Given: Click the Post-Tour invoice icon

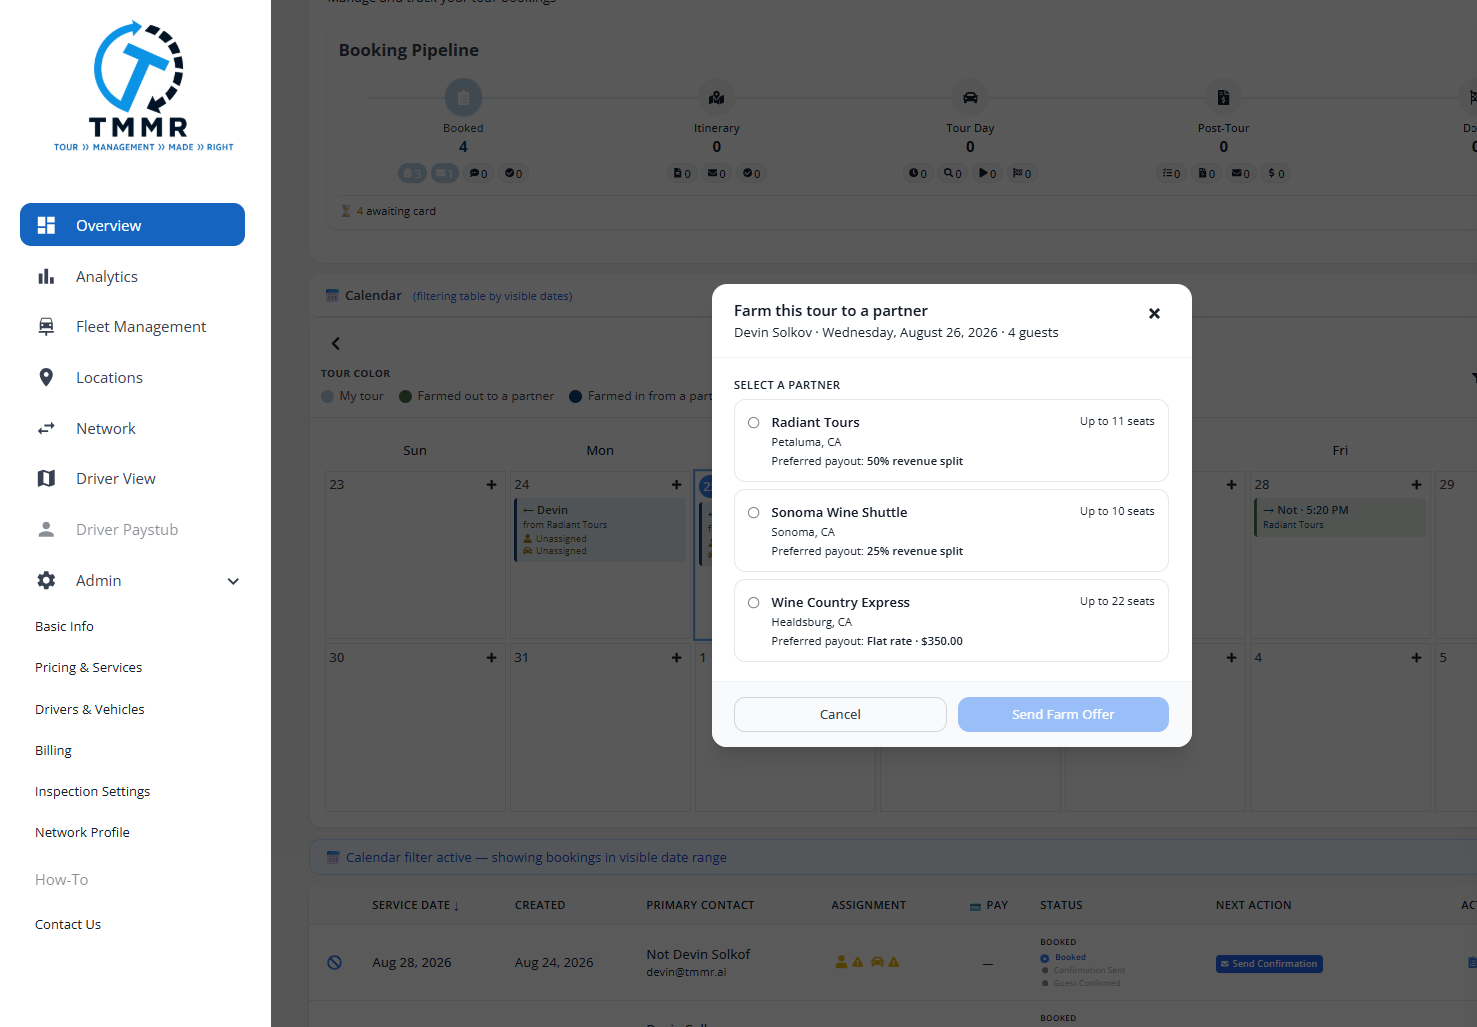Looking at the screenshot, I should pos(1223,98).
